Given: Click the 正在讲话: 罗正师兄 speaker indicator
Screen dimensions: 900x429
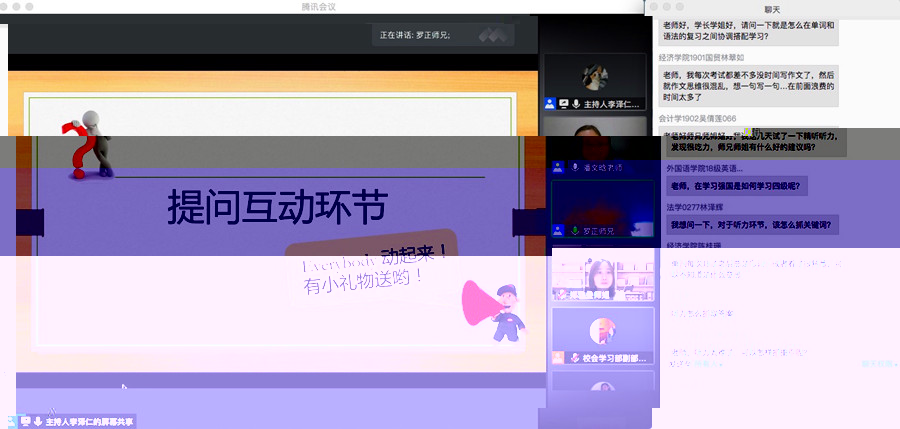Looking at the screenshot, I should click(443, 35).
